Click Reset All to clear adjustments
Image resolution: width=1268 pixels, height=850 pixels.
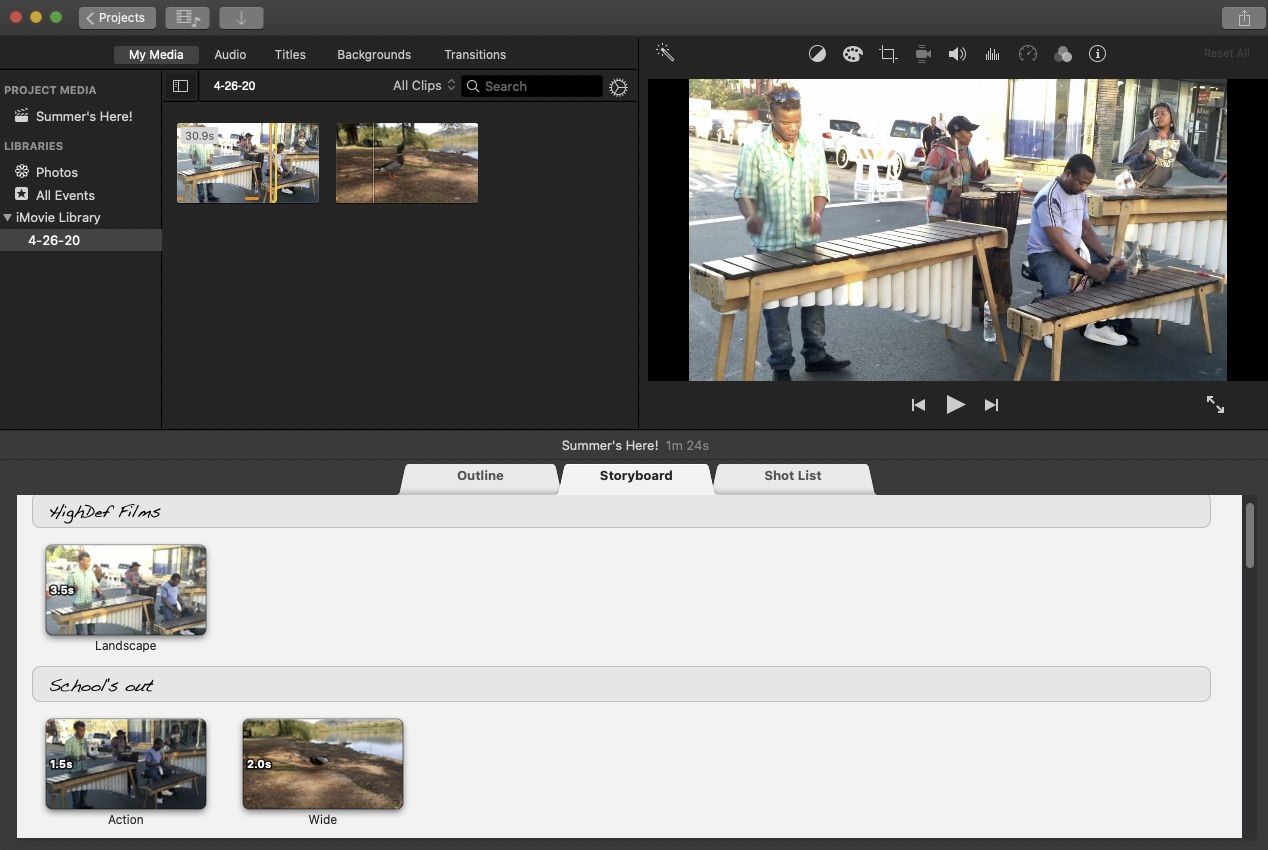pos(1226,53)
